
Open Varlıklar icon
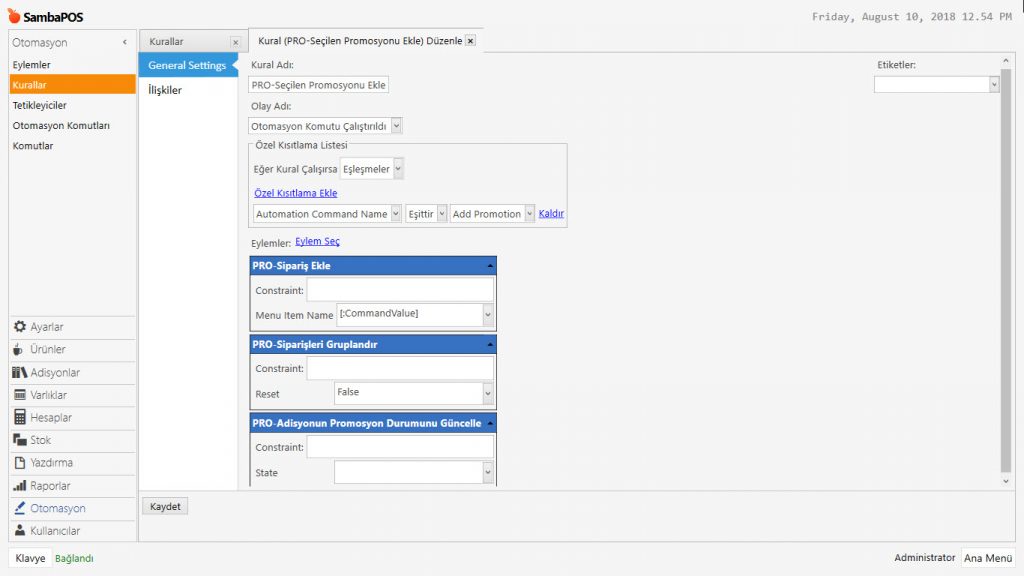[20, 394]
